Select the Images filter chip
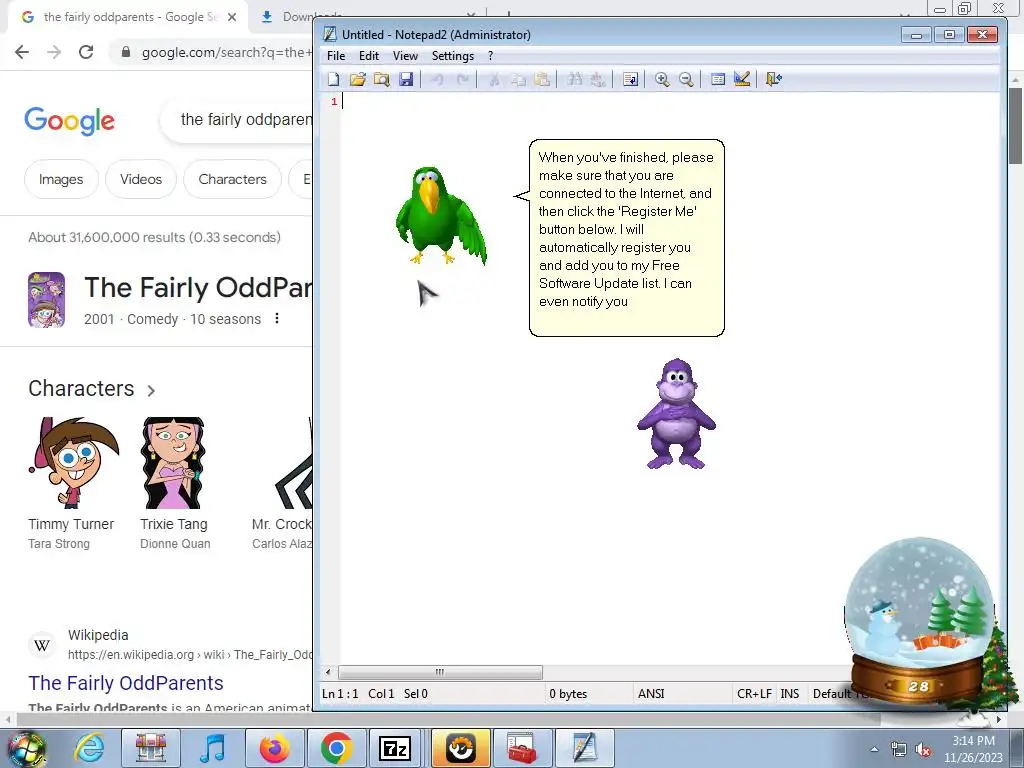This screenshot has width=1024, height=768. click(x=61, y=179)
